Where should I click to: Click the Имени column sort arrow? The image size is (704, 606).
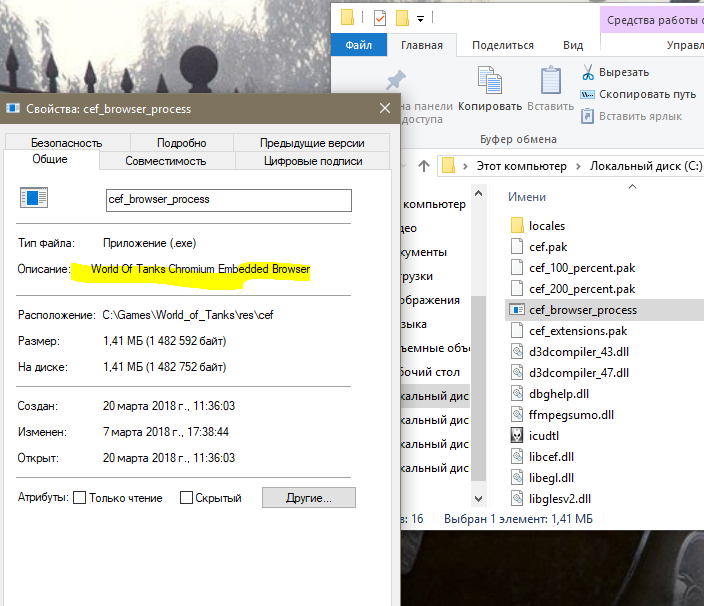tap(633, 186)
